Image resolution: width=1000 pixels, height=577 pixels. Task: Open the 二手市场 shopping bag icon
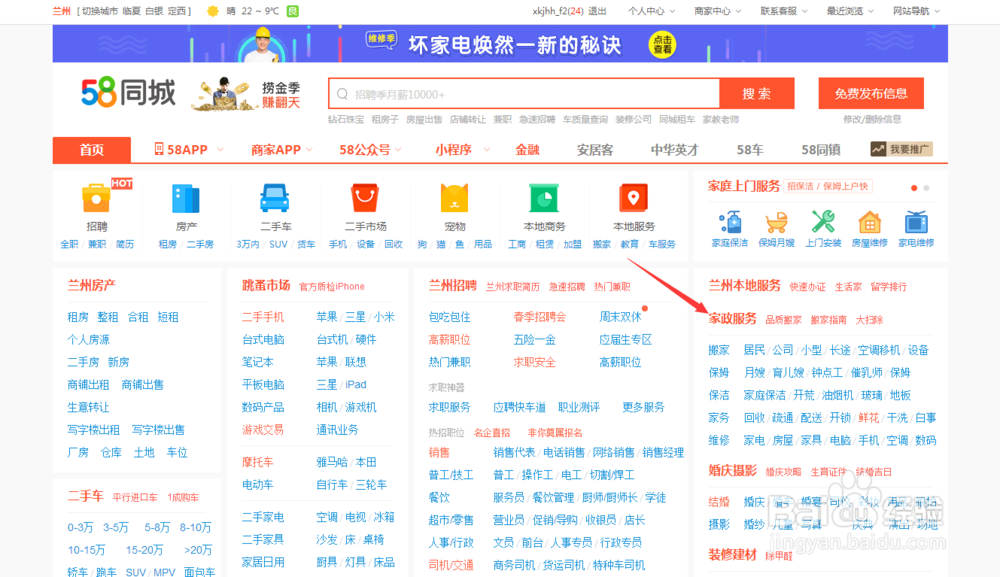[365, 198]
